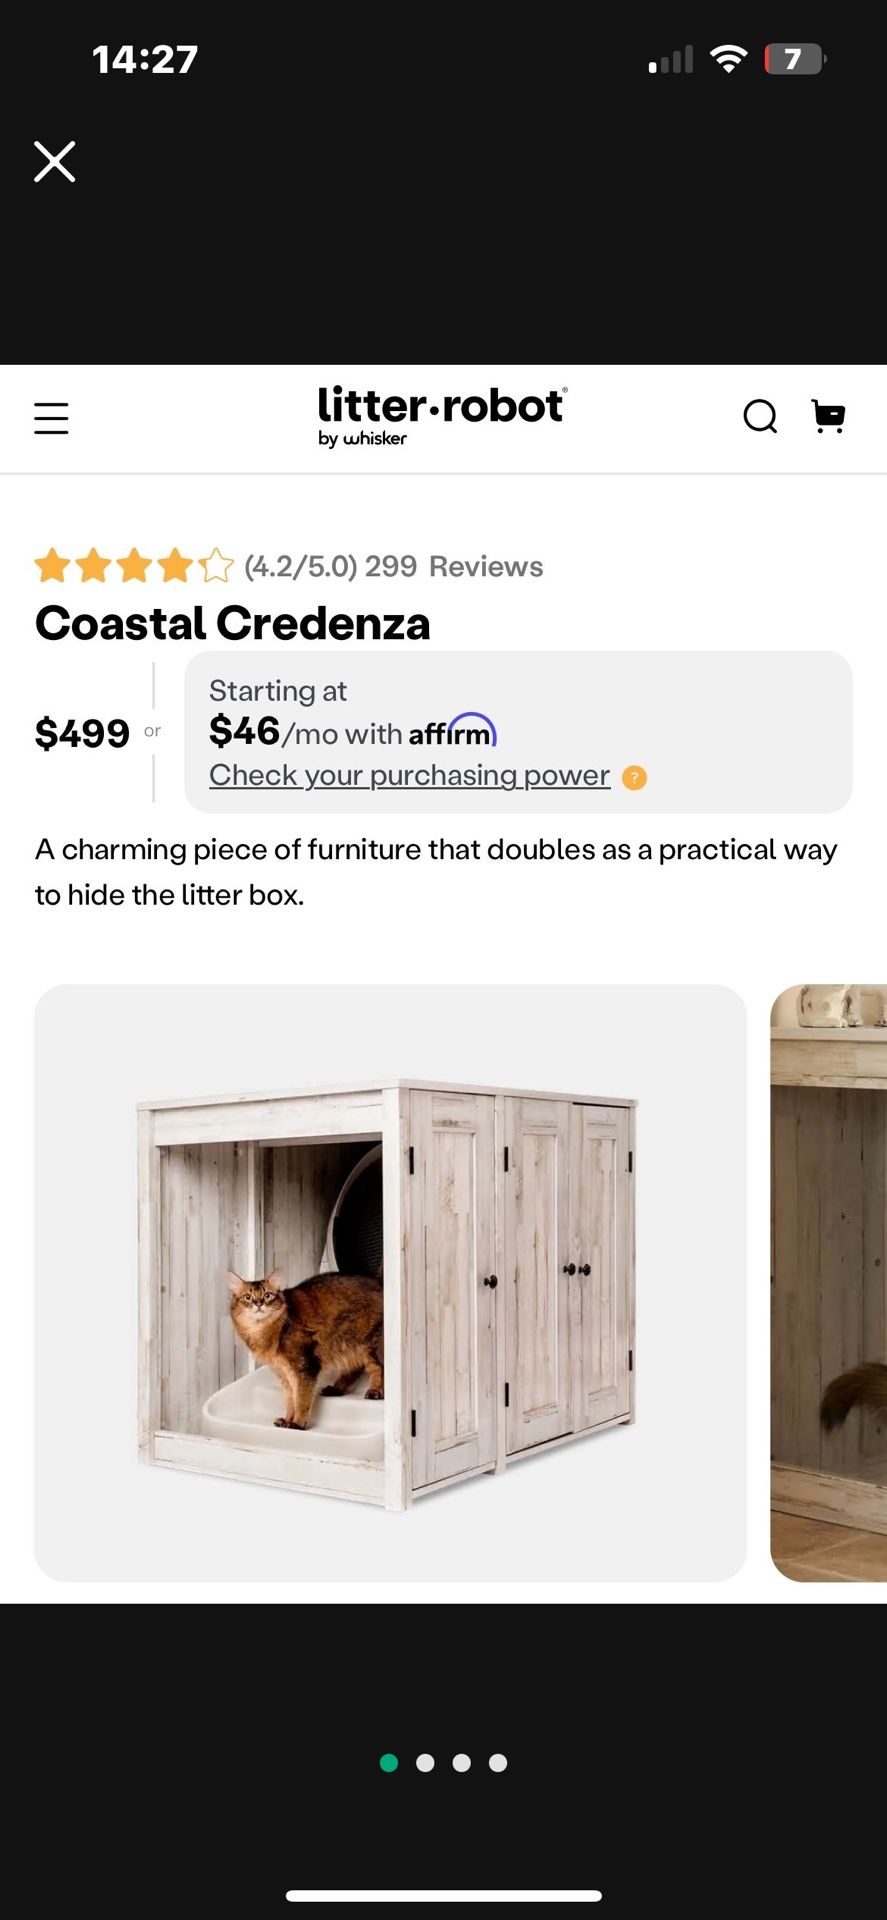This screenshot has width=887, height=1920.
Task: Jump to the third page dot
Action: 461,1763
